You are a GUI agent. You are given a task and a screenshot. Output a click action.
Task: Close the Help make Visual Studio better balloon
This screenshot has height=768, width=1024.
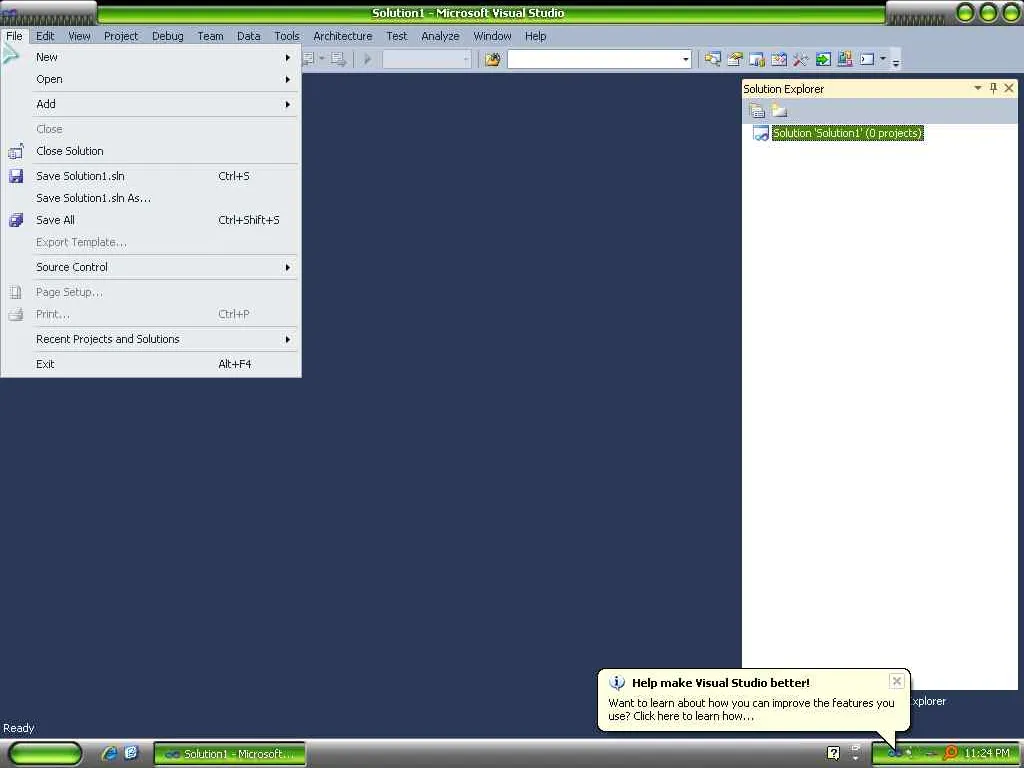coord(897,681)
